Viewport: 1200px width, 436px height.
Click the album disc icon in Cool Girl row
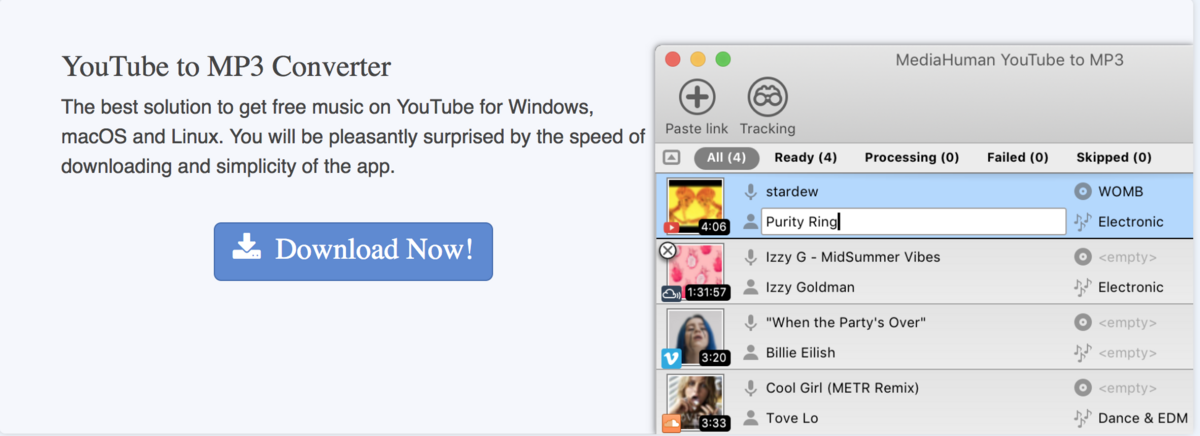click(x=1081, y=388)
